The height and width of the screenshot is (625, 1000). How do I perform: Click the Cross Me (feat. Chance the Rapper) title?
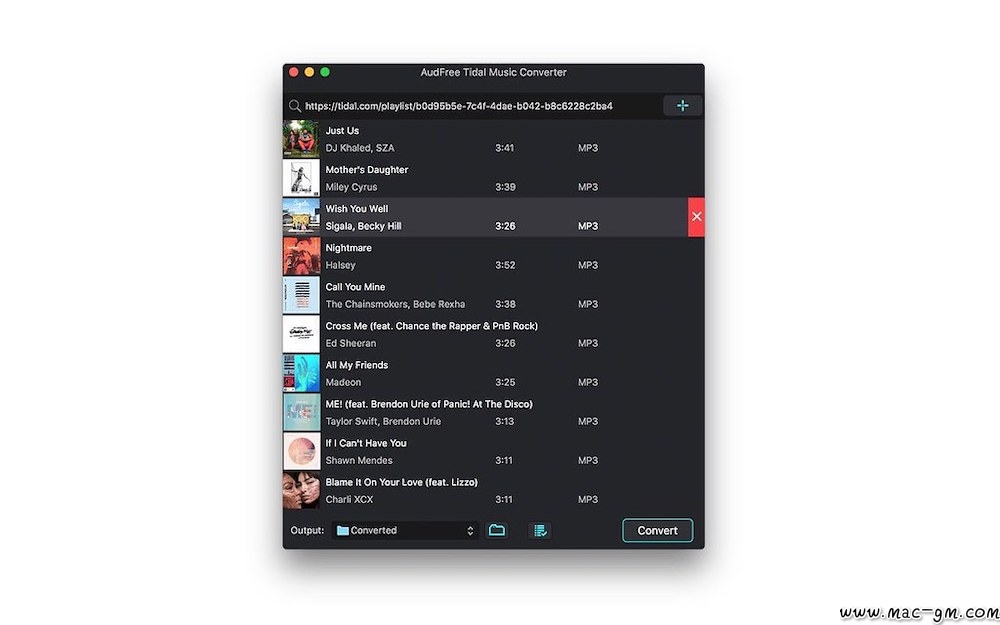tap(432, 326)
